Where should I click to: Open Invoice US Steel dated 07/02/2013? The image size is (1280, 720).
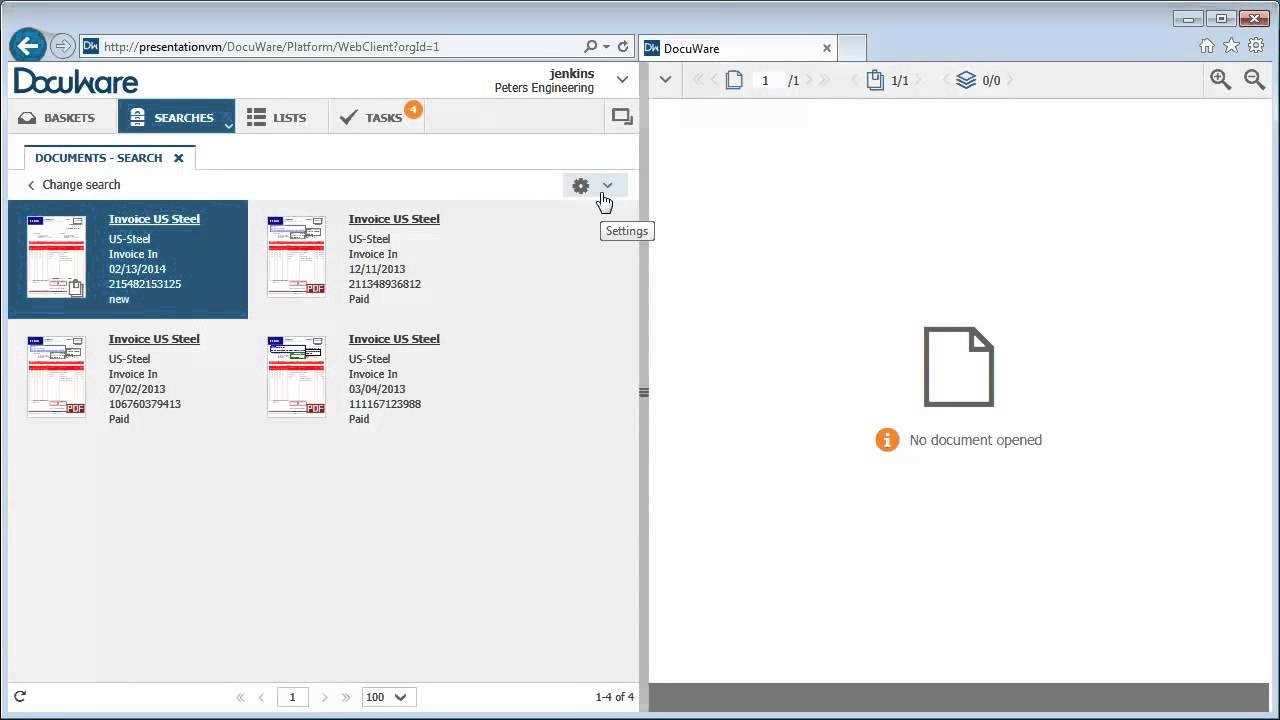point(154,339)
